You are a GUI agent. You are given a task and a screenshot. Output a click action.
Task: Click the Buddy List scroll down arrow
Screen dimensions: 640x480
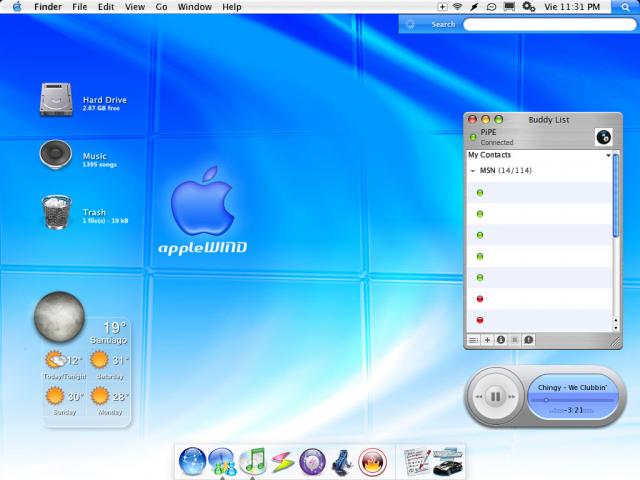pos(616,328)
